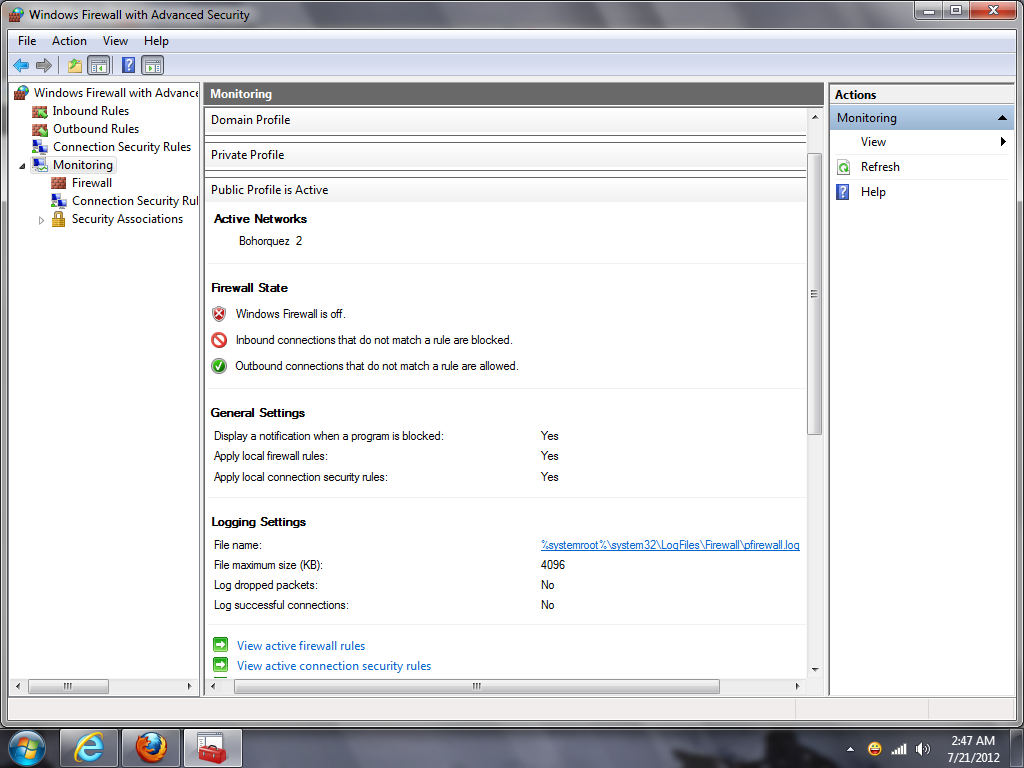
Task: Click Refresh in the Actions pane
Action: coord(879,167)
